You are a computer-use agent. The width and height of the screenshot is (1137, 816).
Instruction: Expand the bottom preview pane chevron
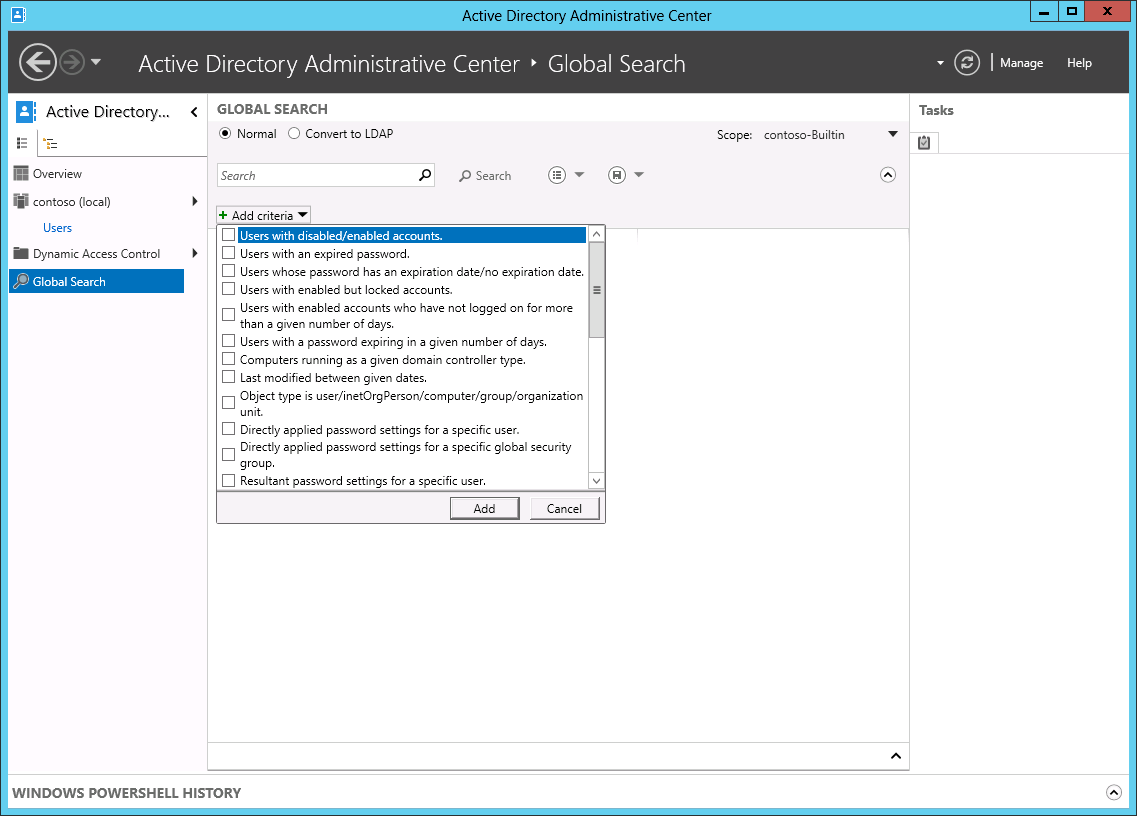[896, 756]
